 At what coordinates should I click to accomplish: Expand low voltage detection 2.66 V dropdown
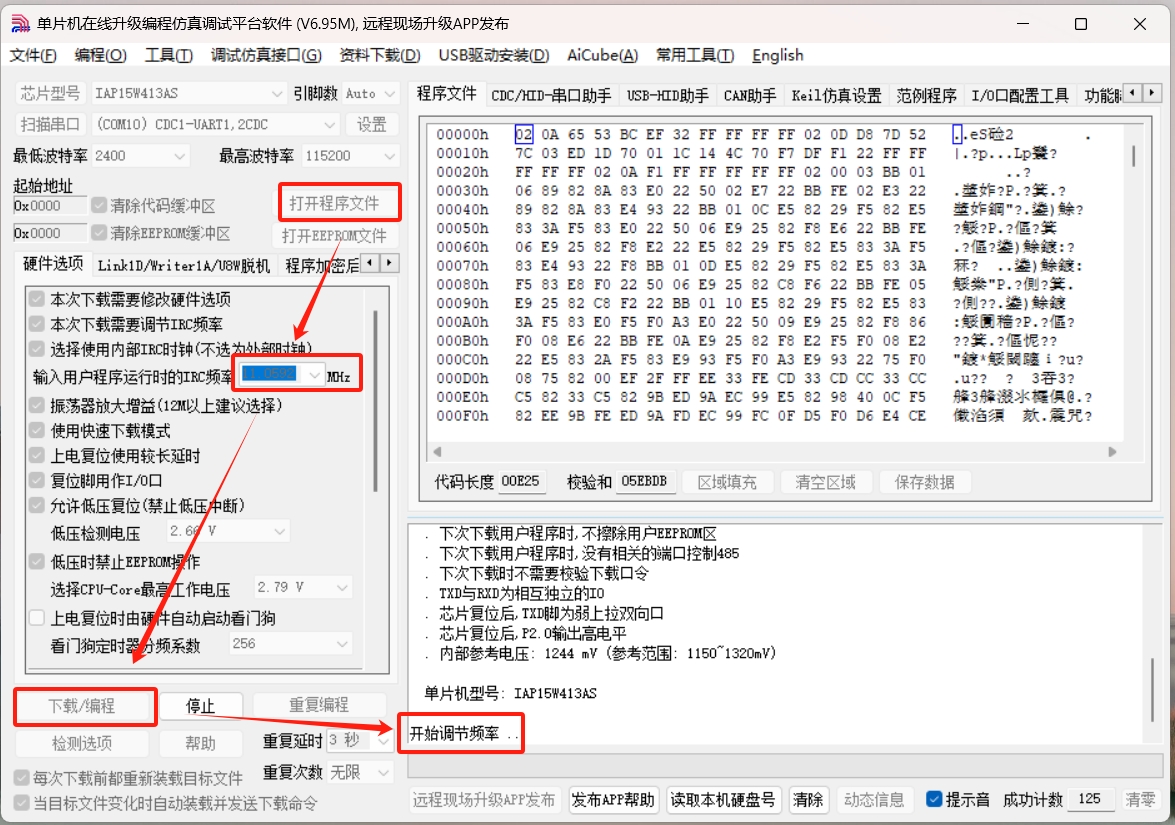click(280, 531)
